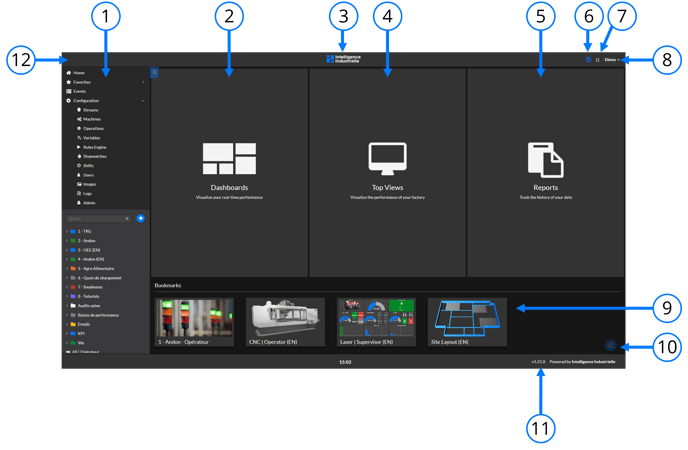
Task: Click the Intelligence Industrielle logo
Action: [x=343, y=60]
